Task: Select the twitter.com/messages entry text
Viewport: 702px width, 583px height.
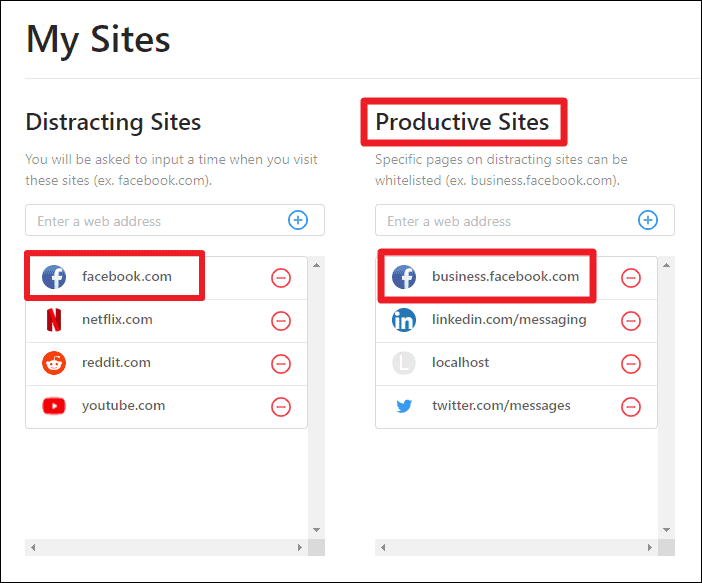Action: [501, 406]
